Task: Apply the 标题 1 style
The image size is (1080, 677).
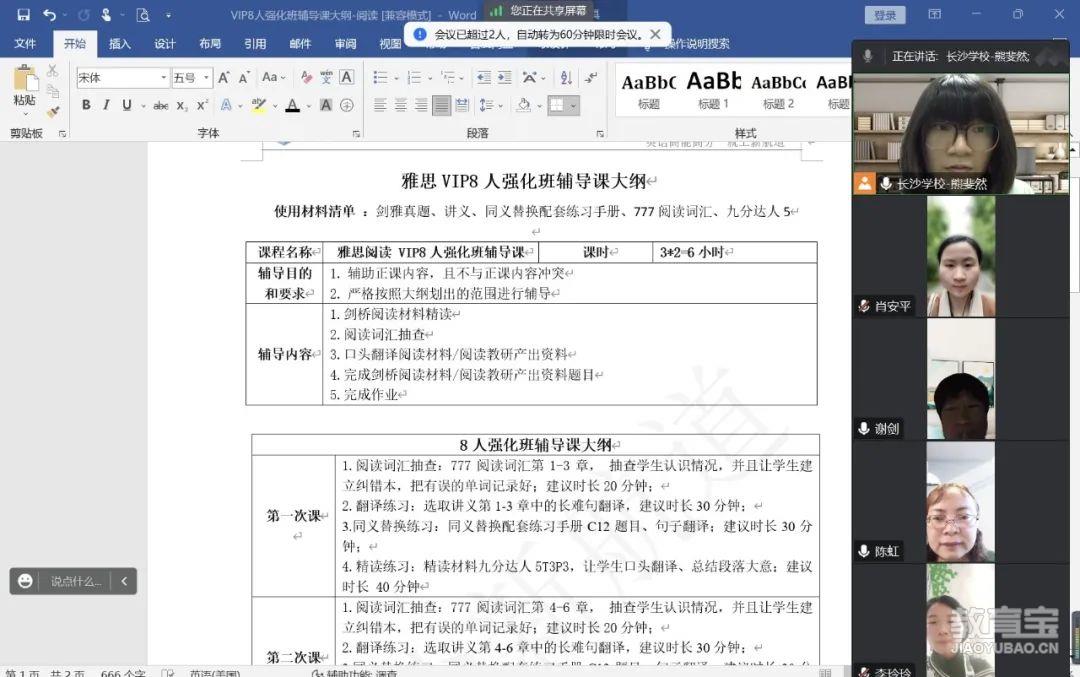Action: pyautogui.click(x=714, y=92)
